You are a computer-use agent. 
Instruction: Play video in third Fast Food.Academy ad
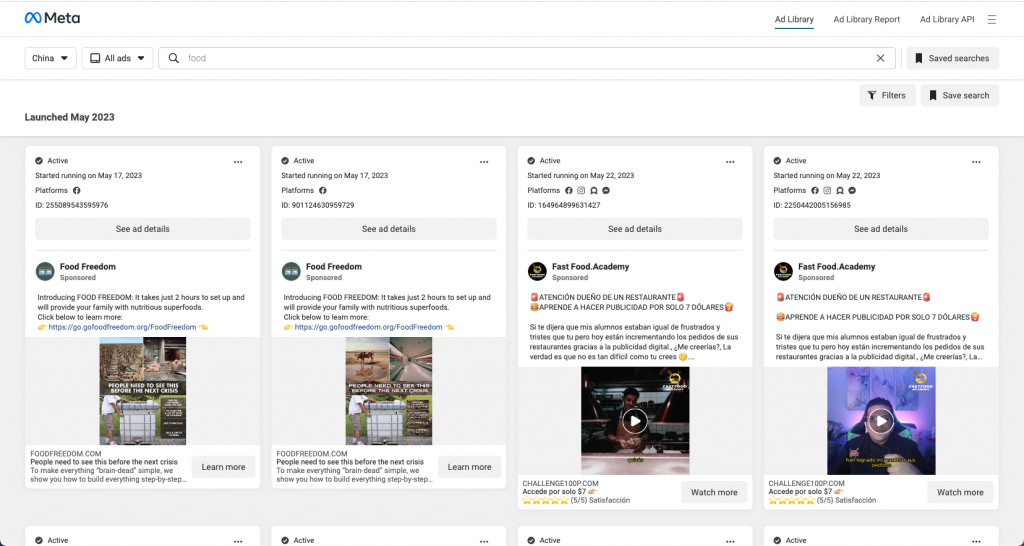click(x=635, y=421)
